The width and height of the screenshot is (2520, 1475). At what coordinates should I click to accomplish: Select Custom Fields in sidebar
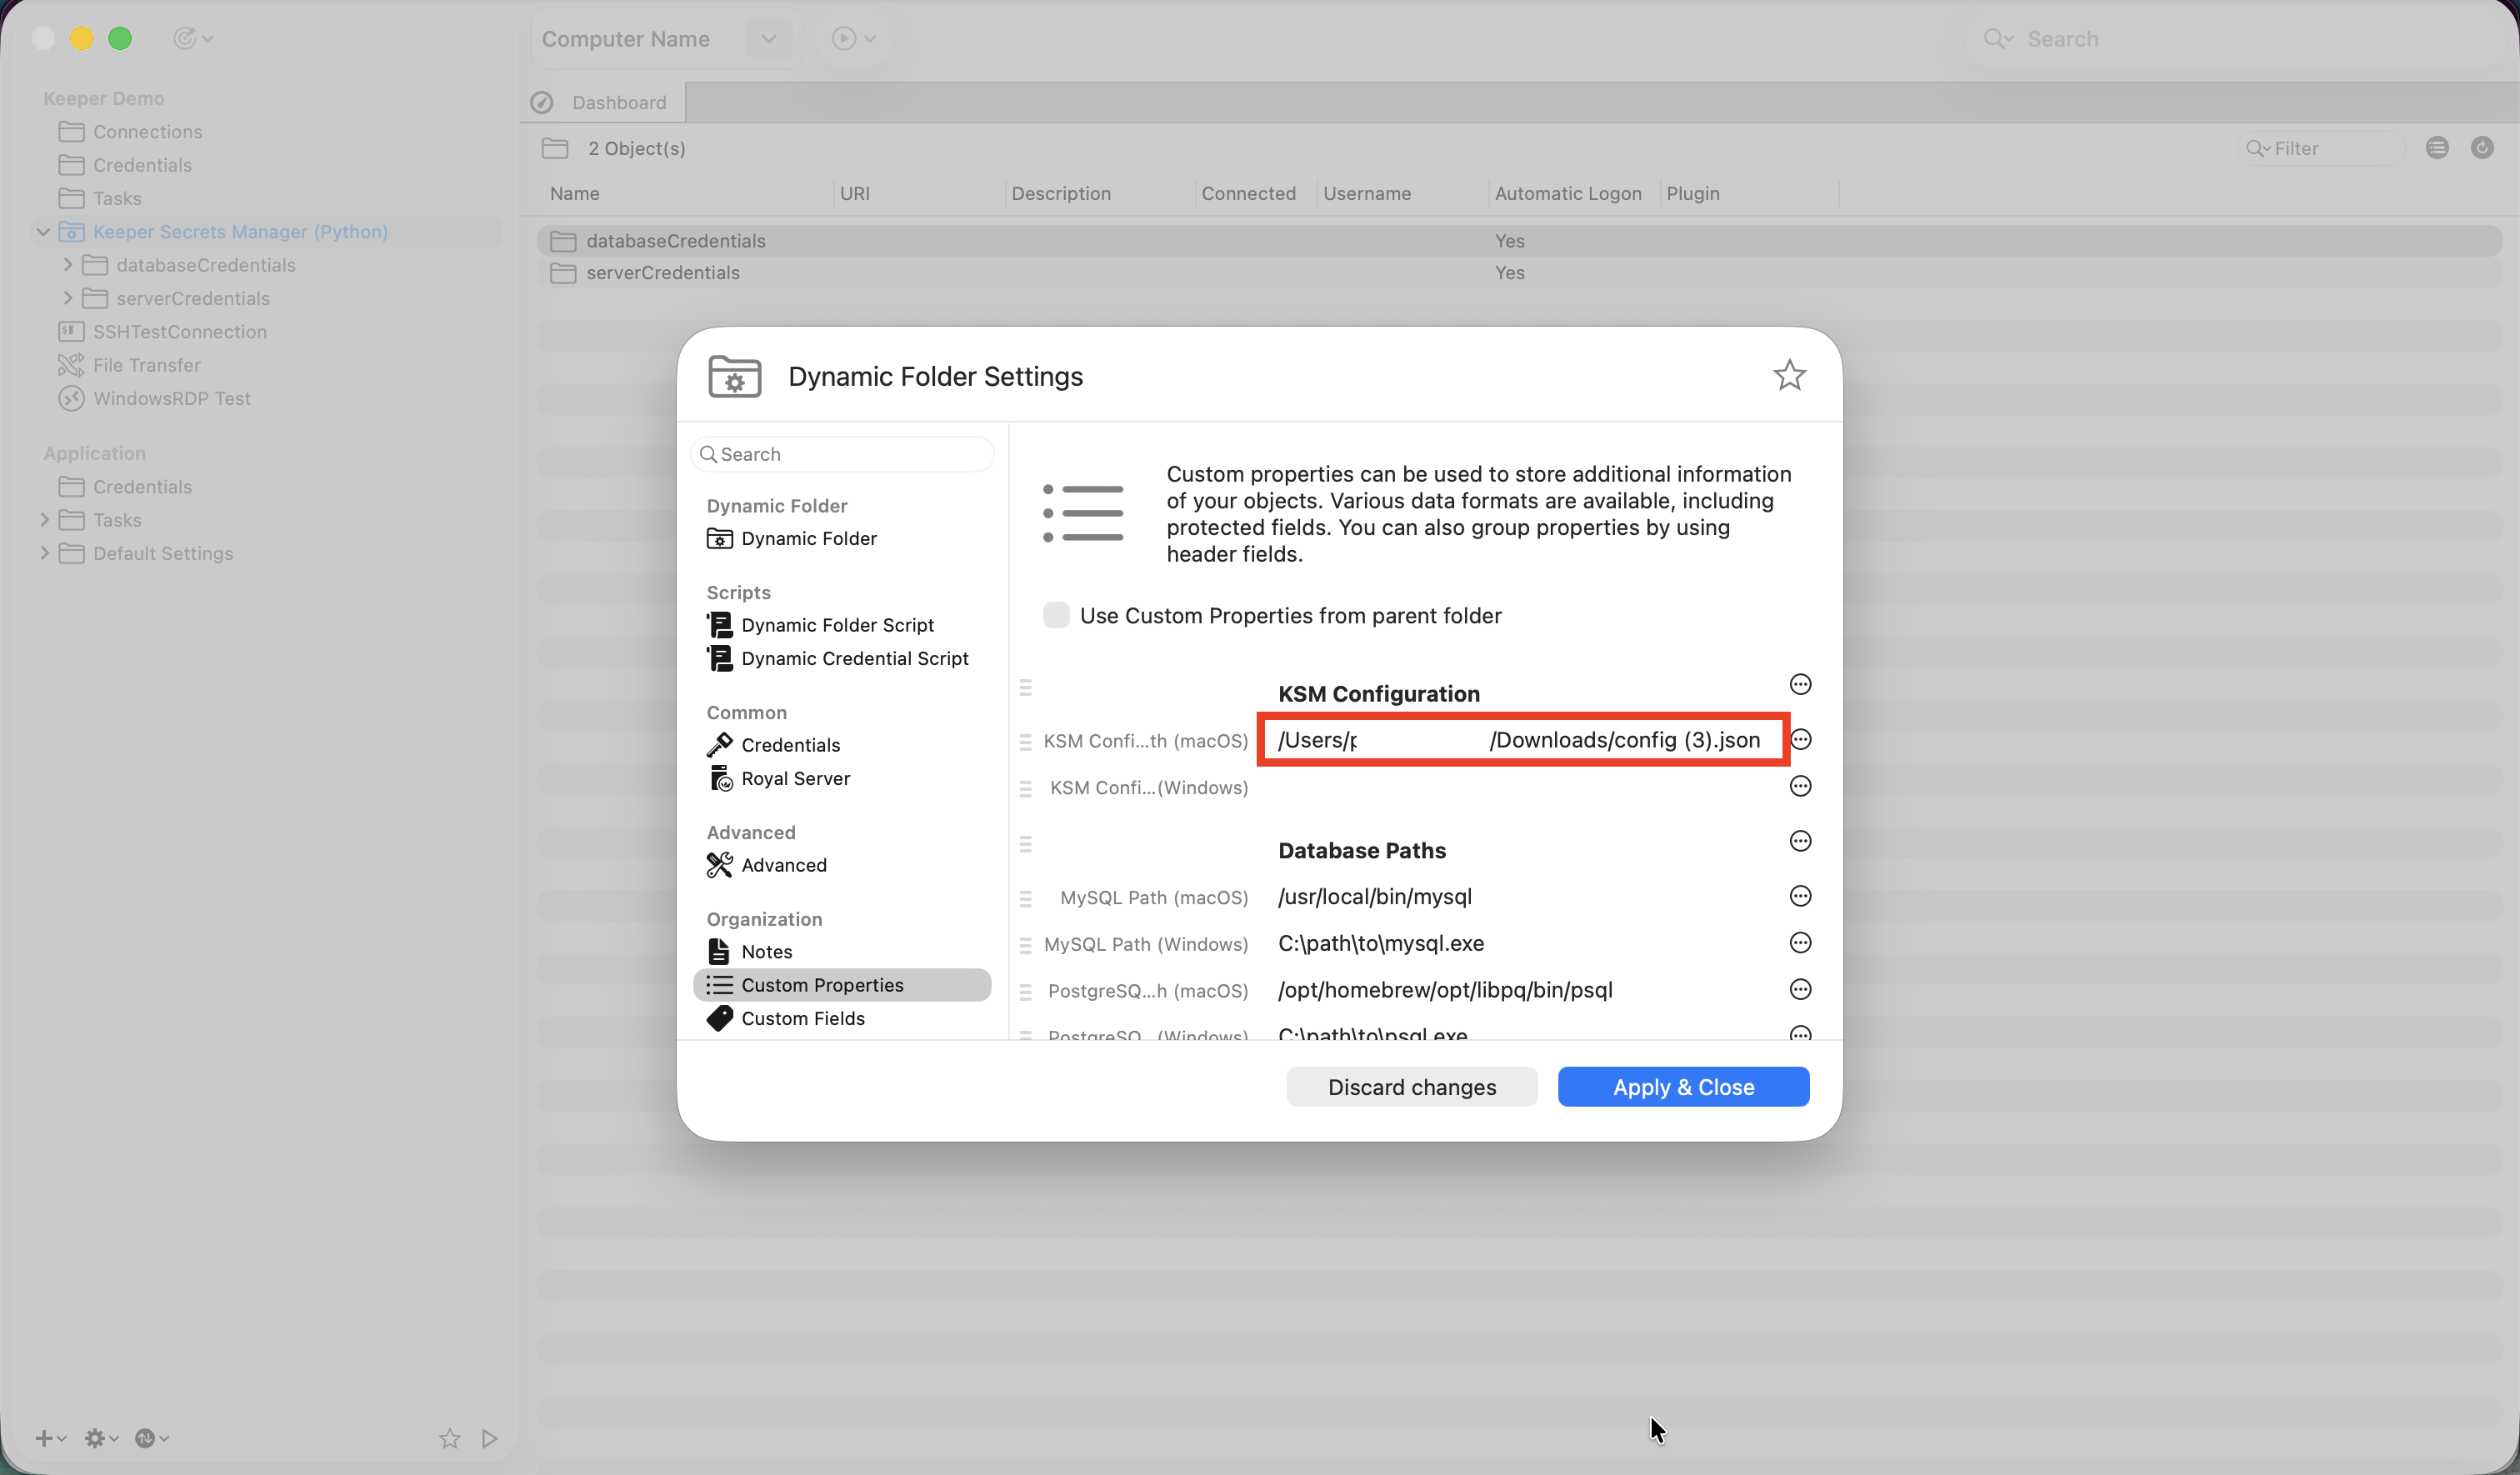point(802,1018)
